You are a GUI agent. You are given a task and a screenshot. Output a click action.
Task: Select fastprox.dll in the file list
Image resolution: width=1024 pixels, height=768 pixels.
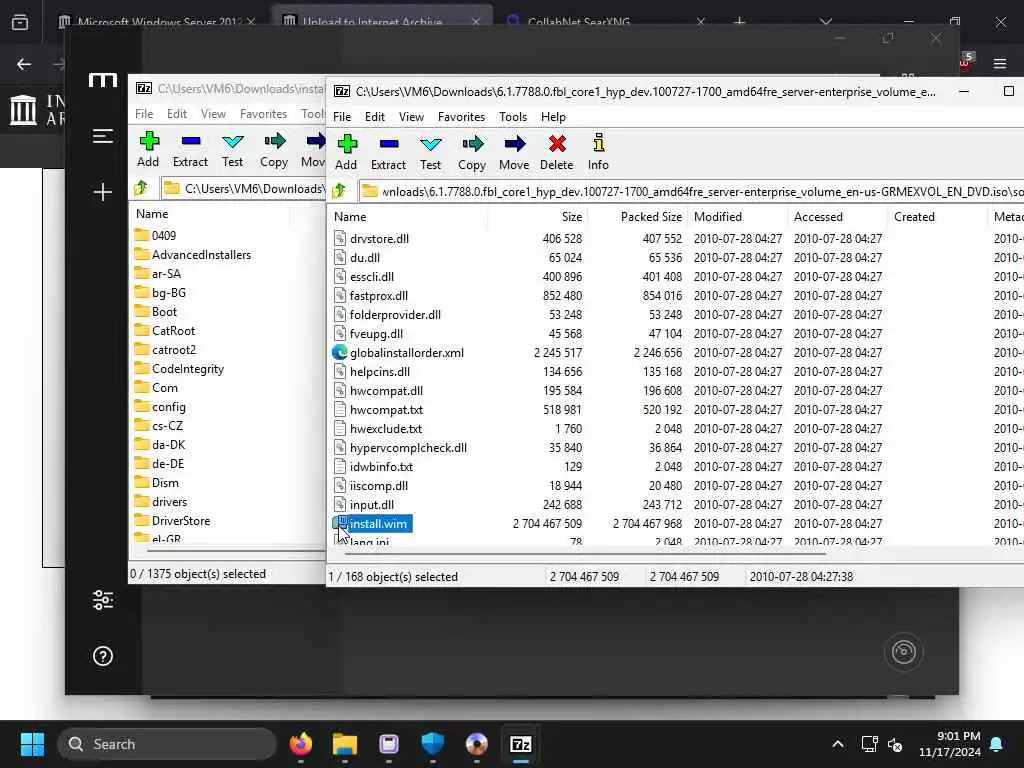pos(379,295)
